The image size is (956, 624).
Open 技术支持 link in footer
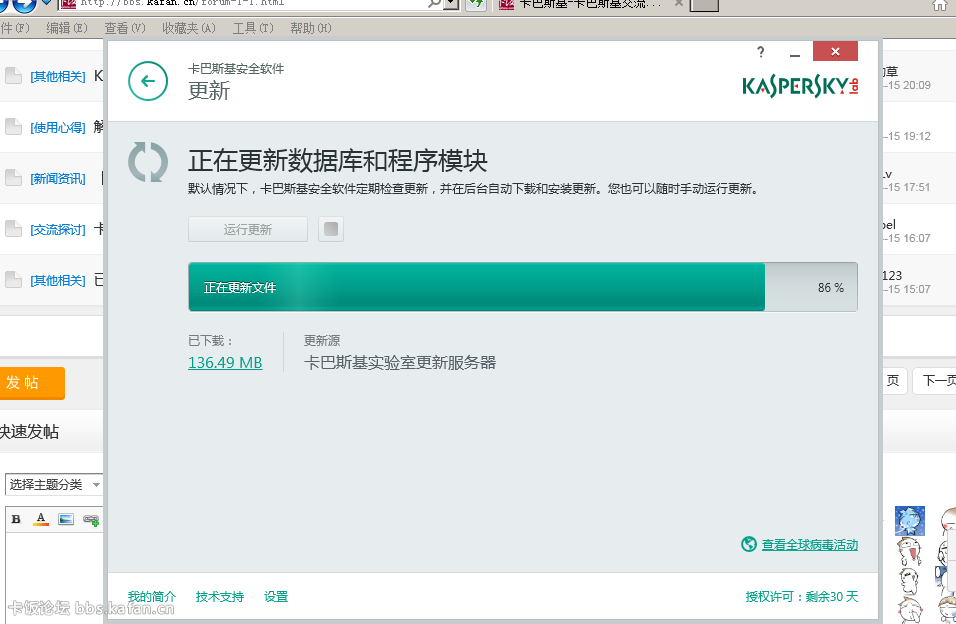click(219, 597)
